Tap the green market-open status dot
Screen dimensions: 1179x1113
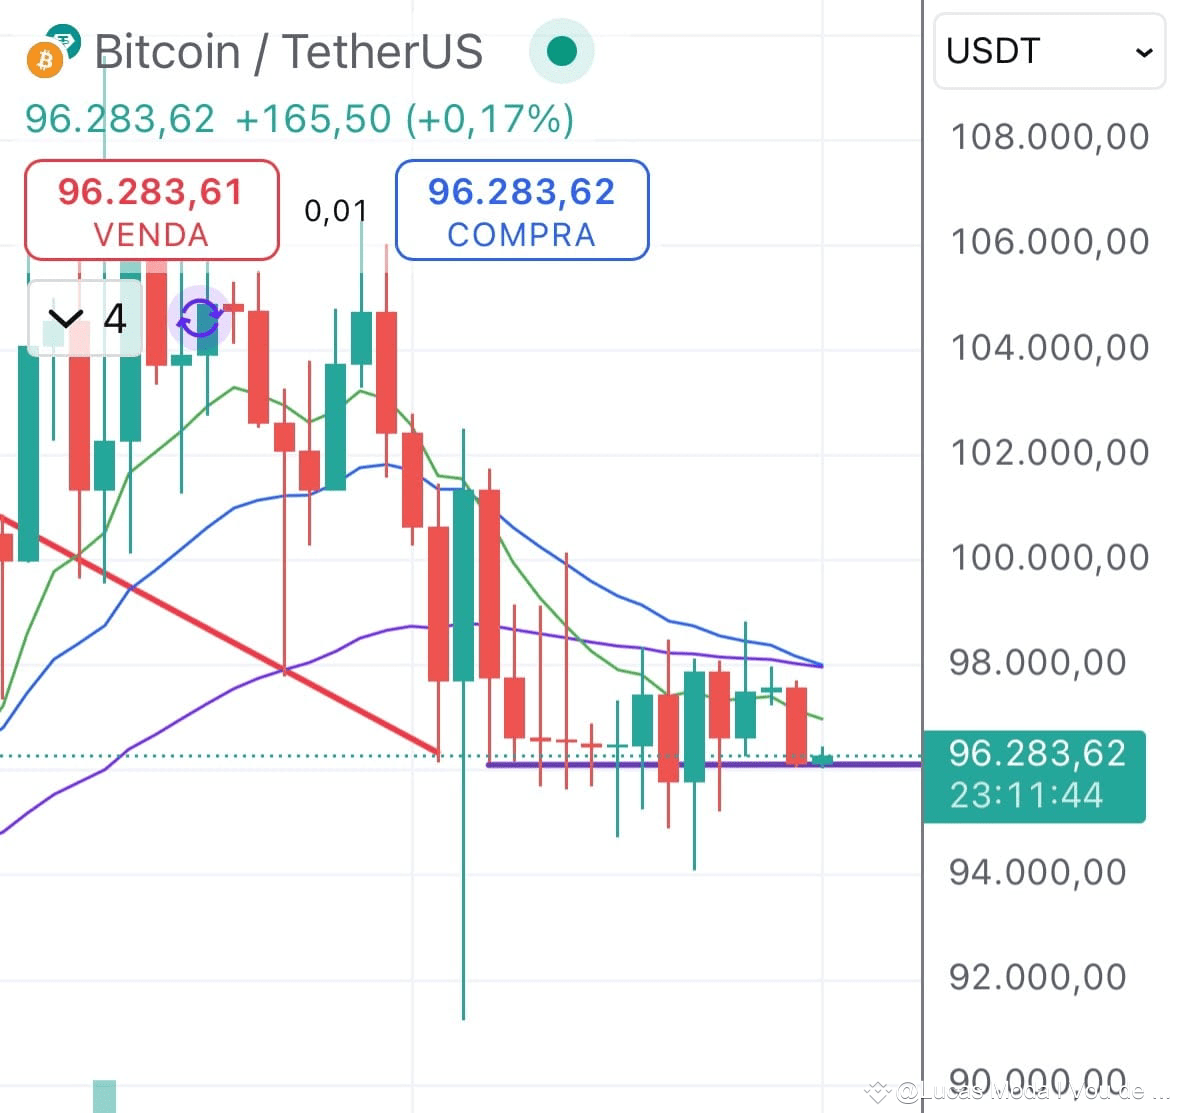pos(561,49)
